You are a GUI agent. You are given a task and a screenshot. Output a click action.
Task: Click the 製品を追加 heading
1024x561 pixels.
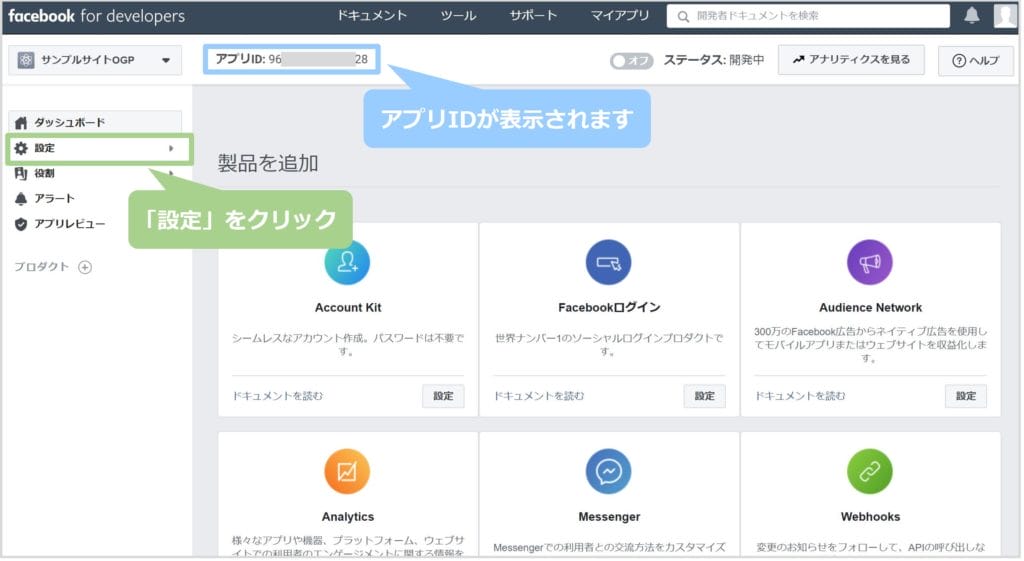268,163
